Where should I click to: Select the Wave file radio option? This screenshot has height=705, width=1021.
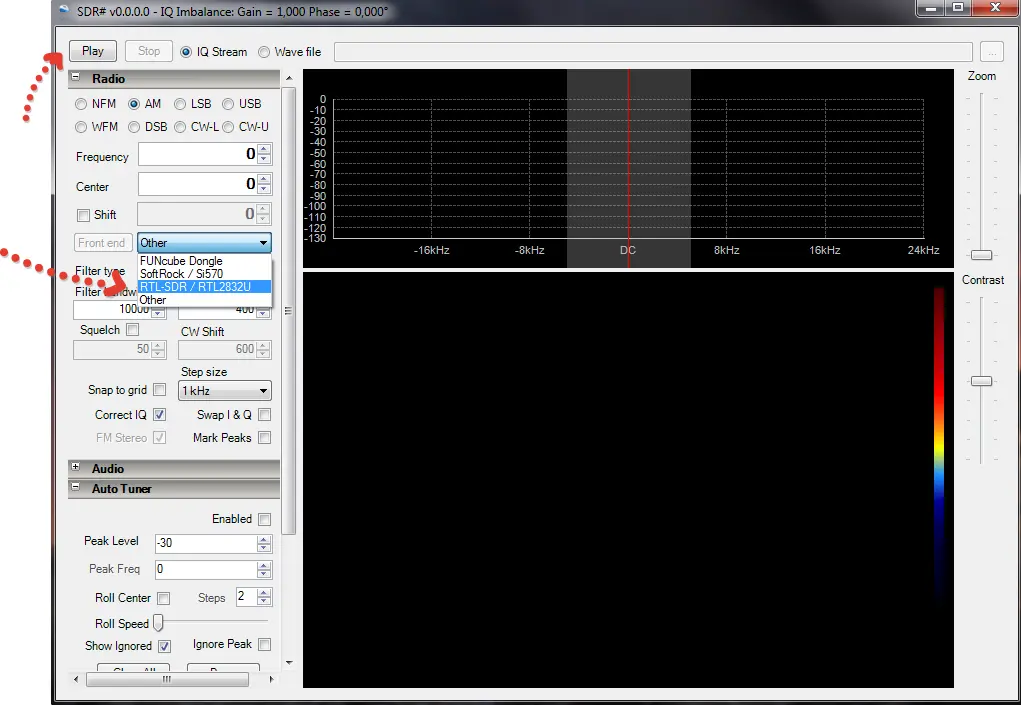264,52
